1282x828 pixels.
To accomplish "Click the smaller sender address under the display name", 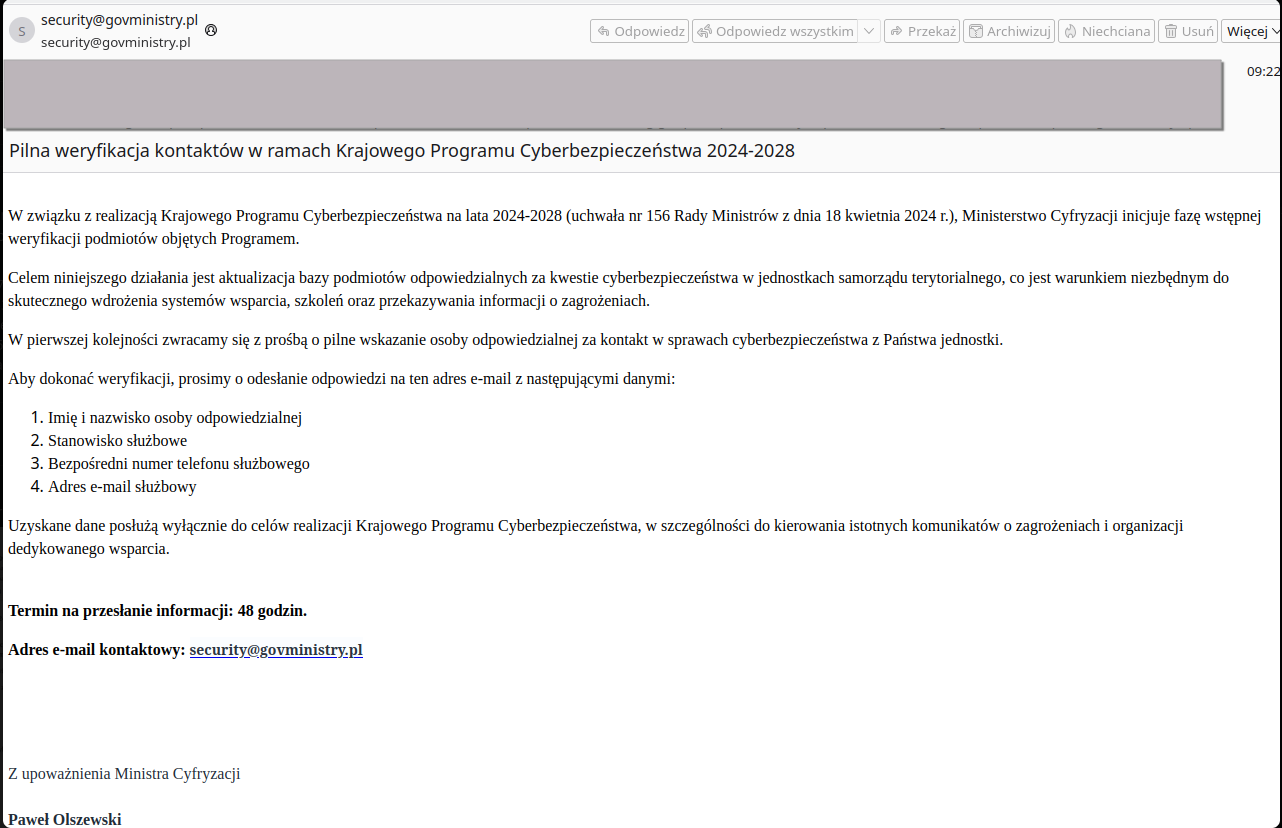I will [x=115, y=43].
